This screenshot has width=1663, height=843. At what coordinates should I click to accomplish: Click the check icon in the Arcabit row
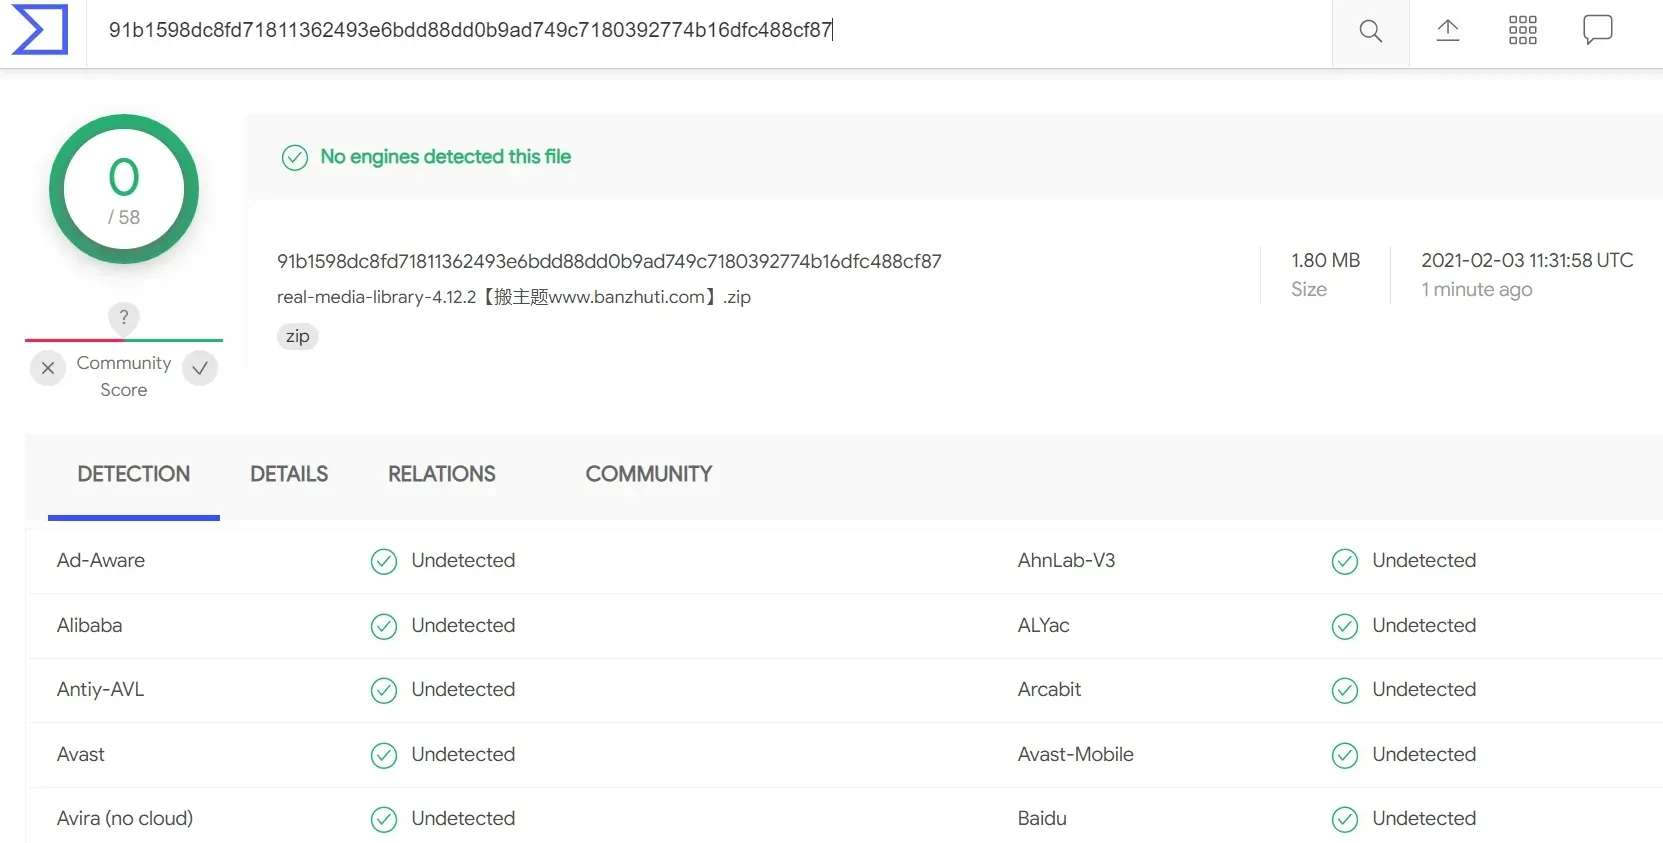1345,691
